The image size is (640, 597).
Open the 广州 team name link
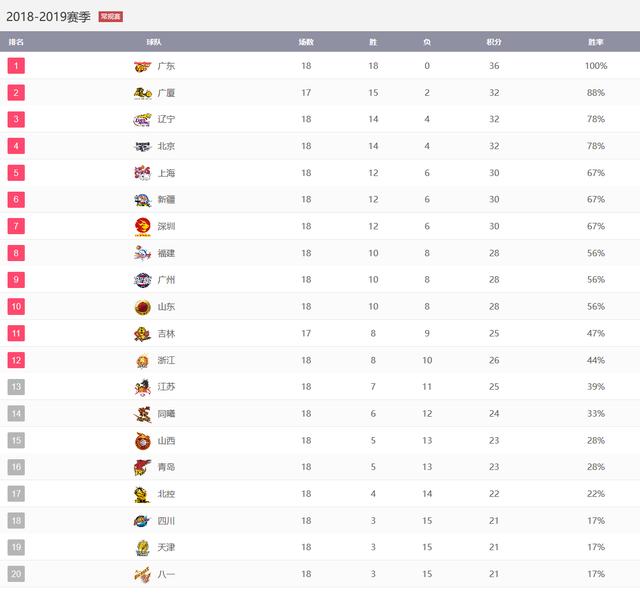pos(166,280)
